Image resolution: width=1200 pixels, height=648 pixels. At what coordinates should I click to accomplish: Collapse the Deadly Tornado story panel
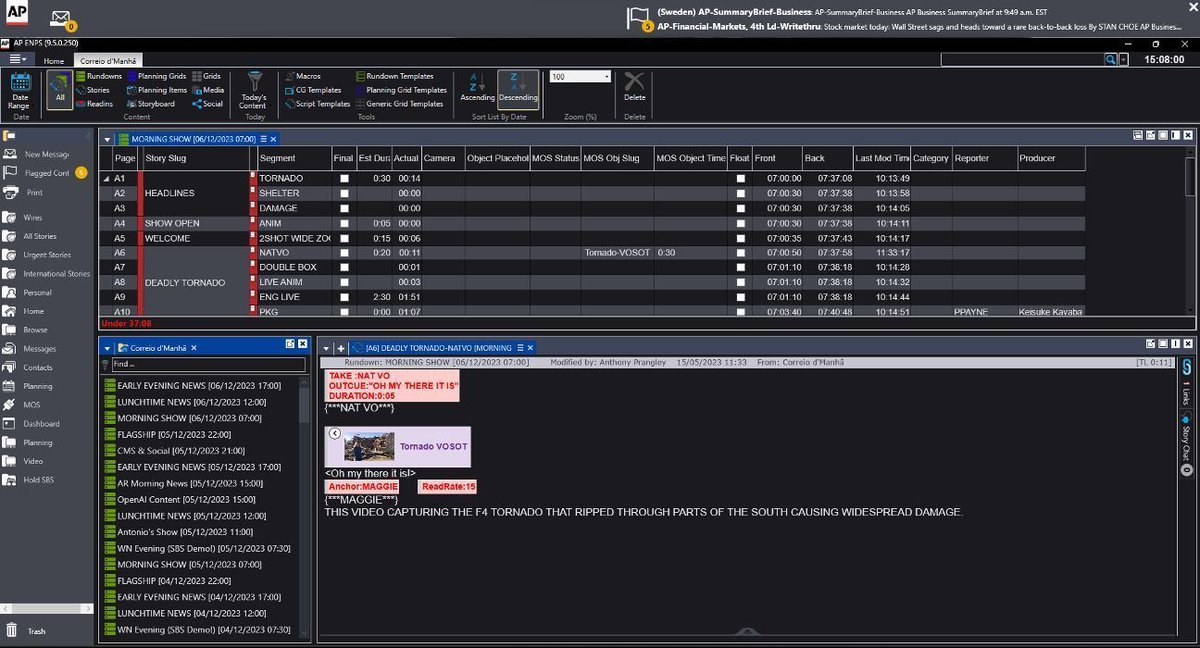pos(326,347)
